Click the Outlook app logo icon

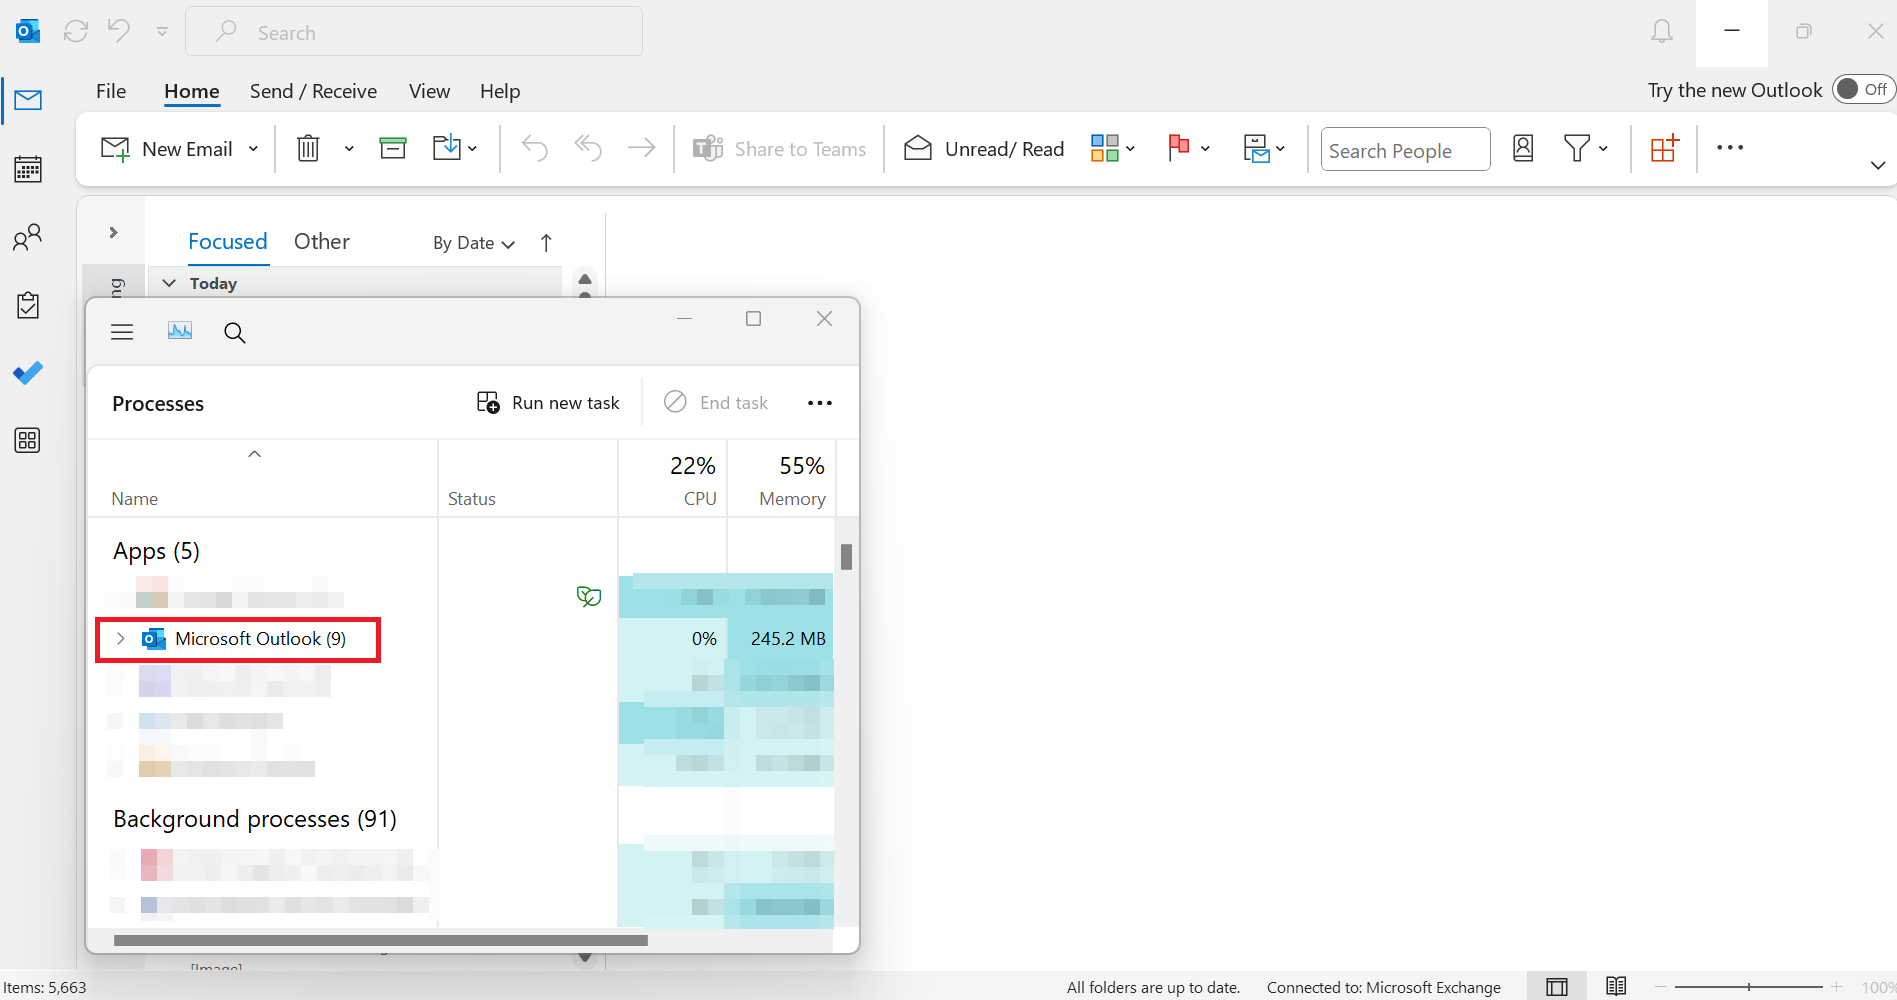[28, 32]
